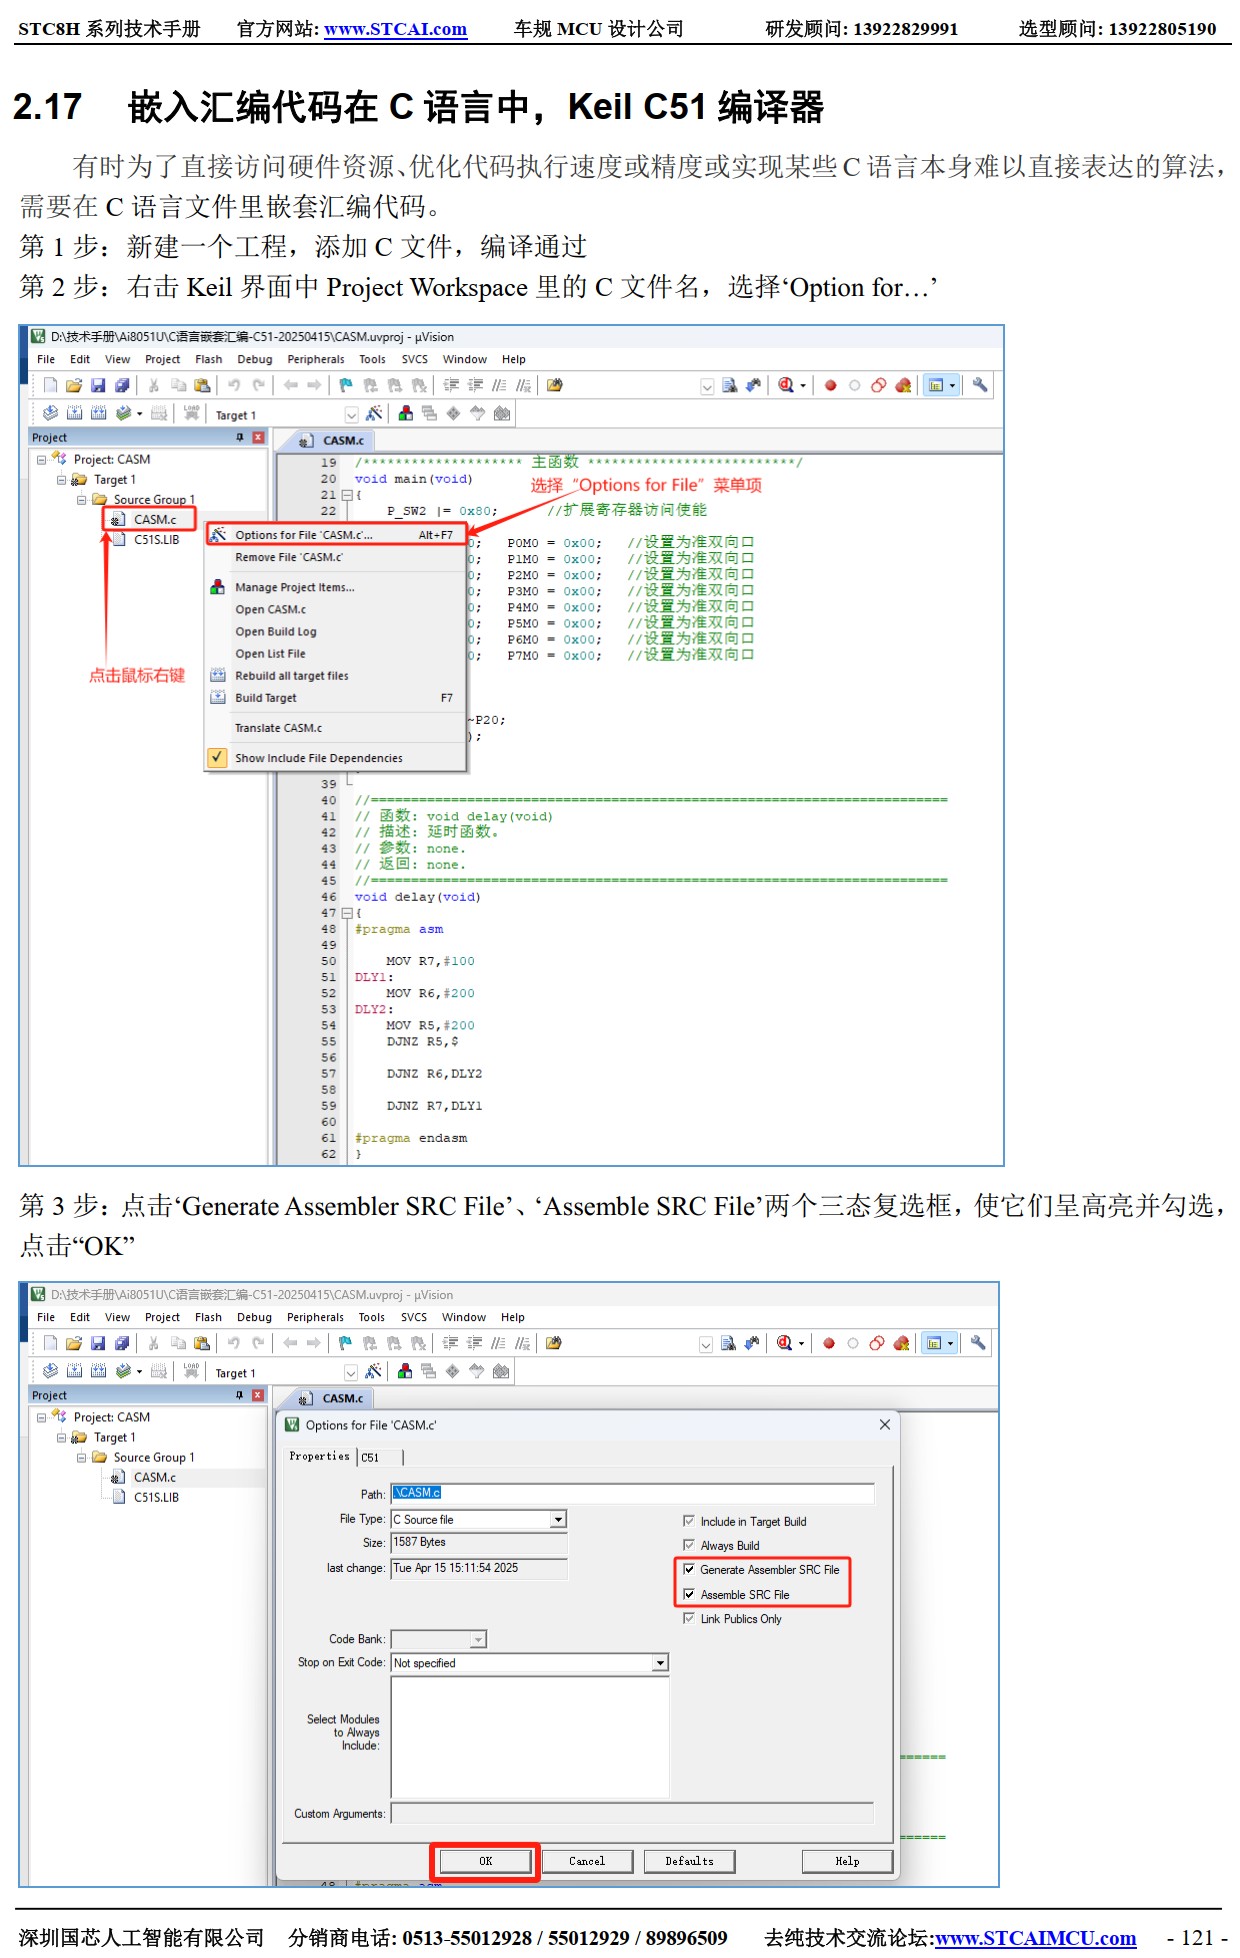The height and width of the screenshot is (1958, 1240).
Task: Click wrench Configuration icon in context-menu screenshot toolbar
Action: pos(980,385)
